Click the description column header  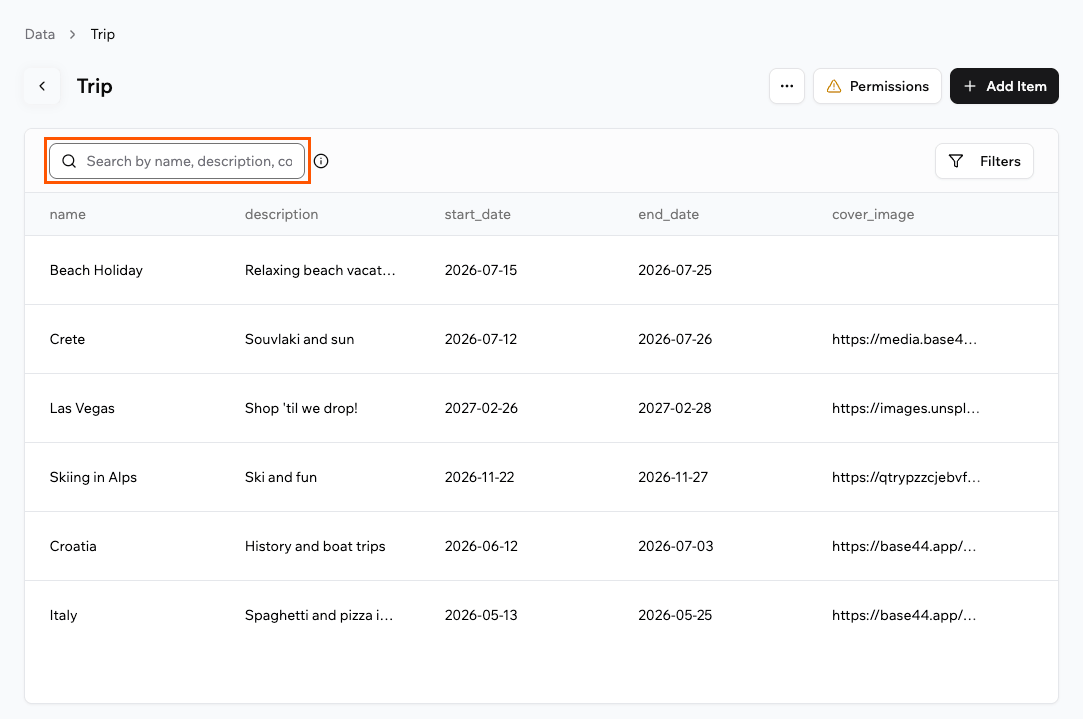point(281,214)
